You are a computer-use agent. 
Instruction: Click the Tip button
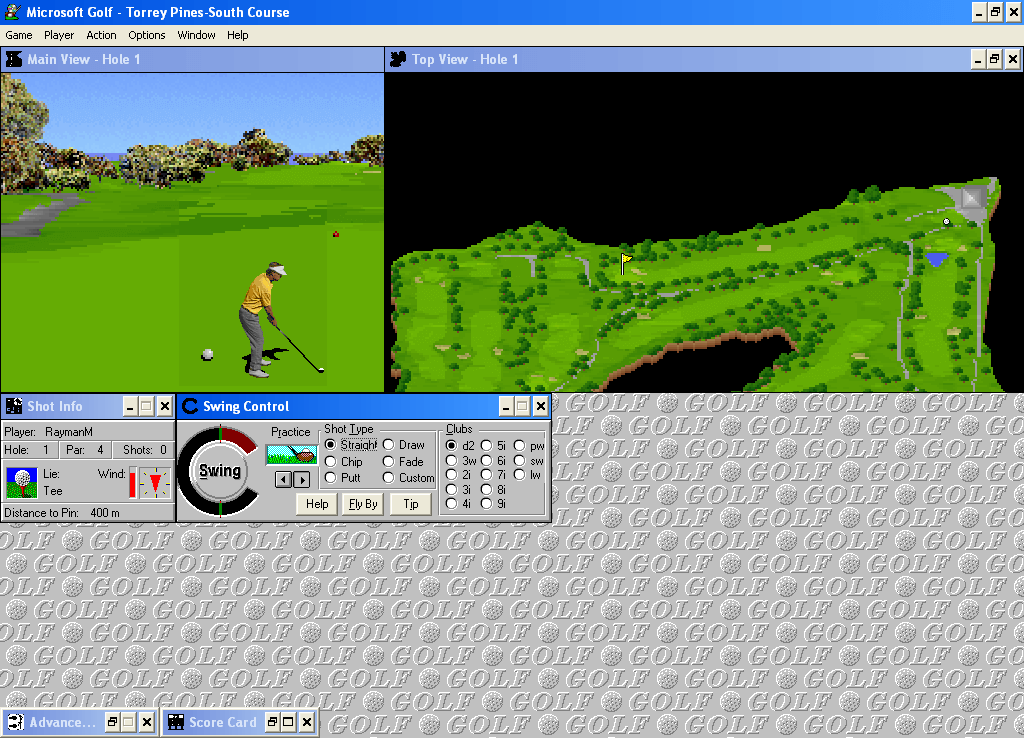tap(410, 504)
